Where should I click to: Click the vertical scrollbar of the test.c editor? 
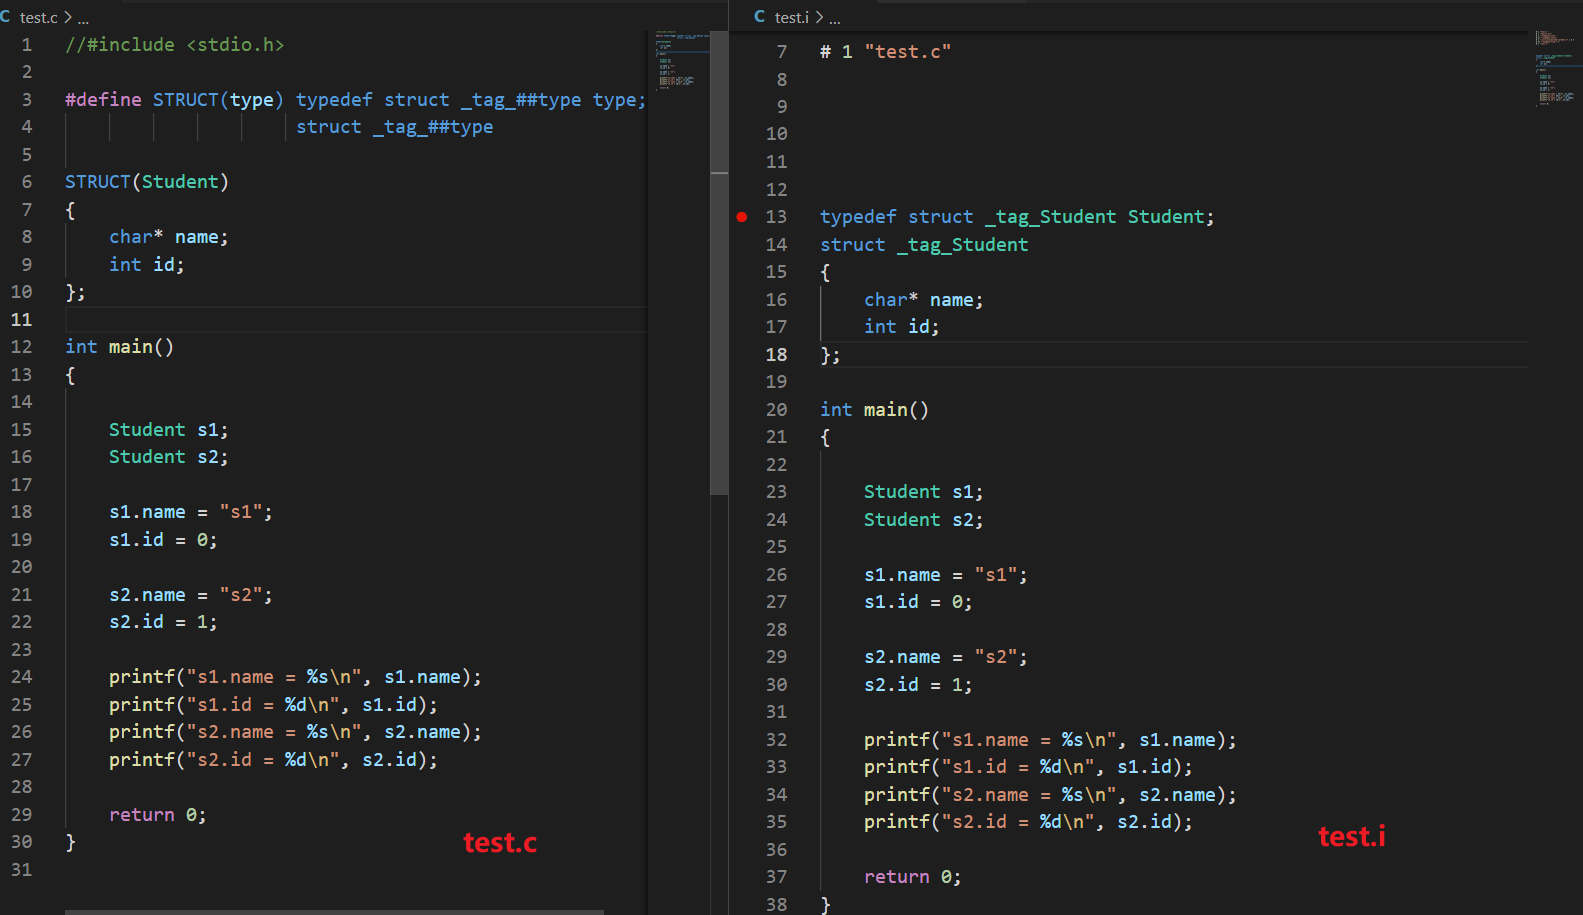pos(719,264)
